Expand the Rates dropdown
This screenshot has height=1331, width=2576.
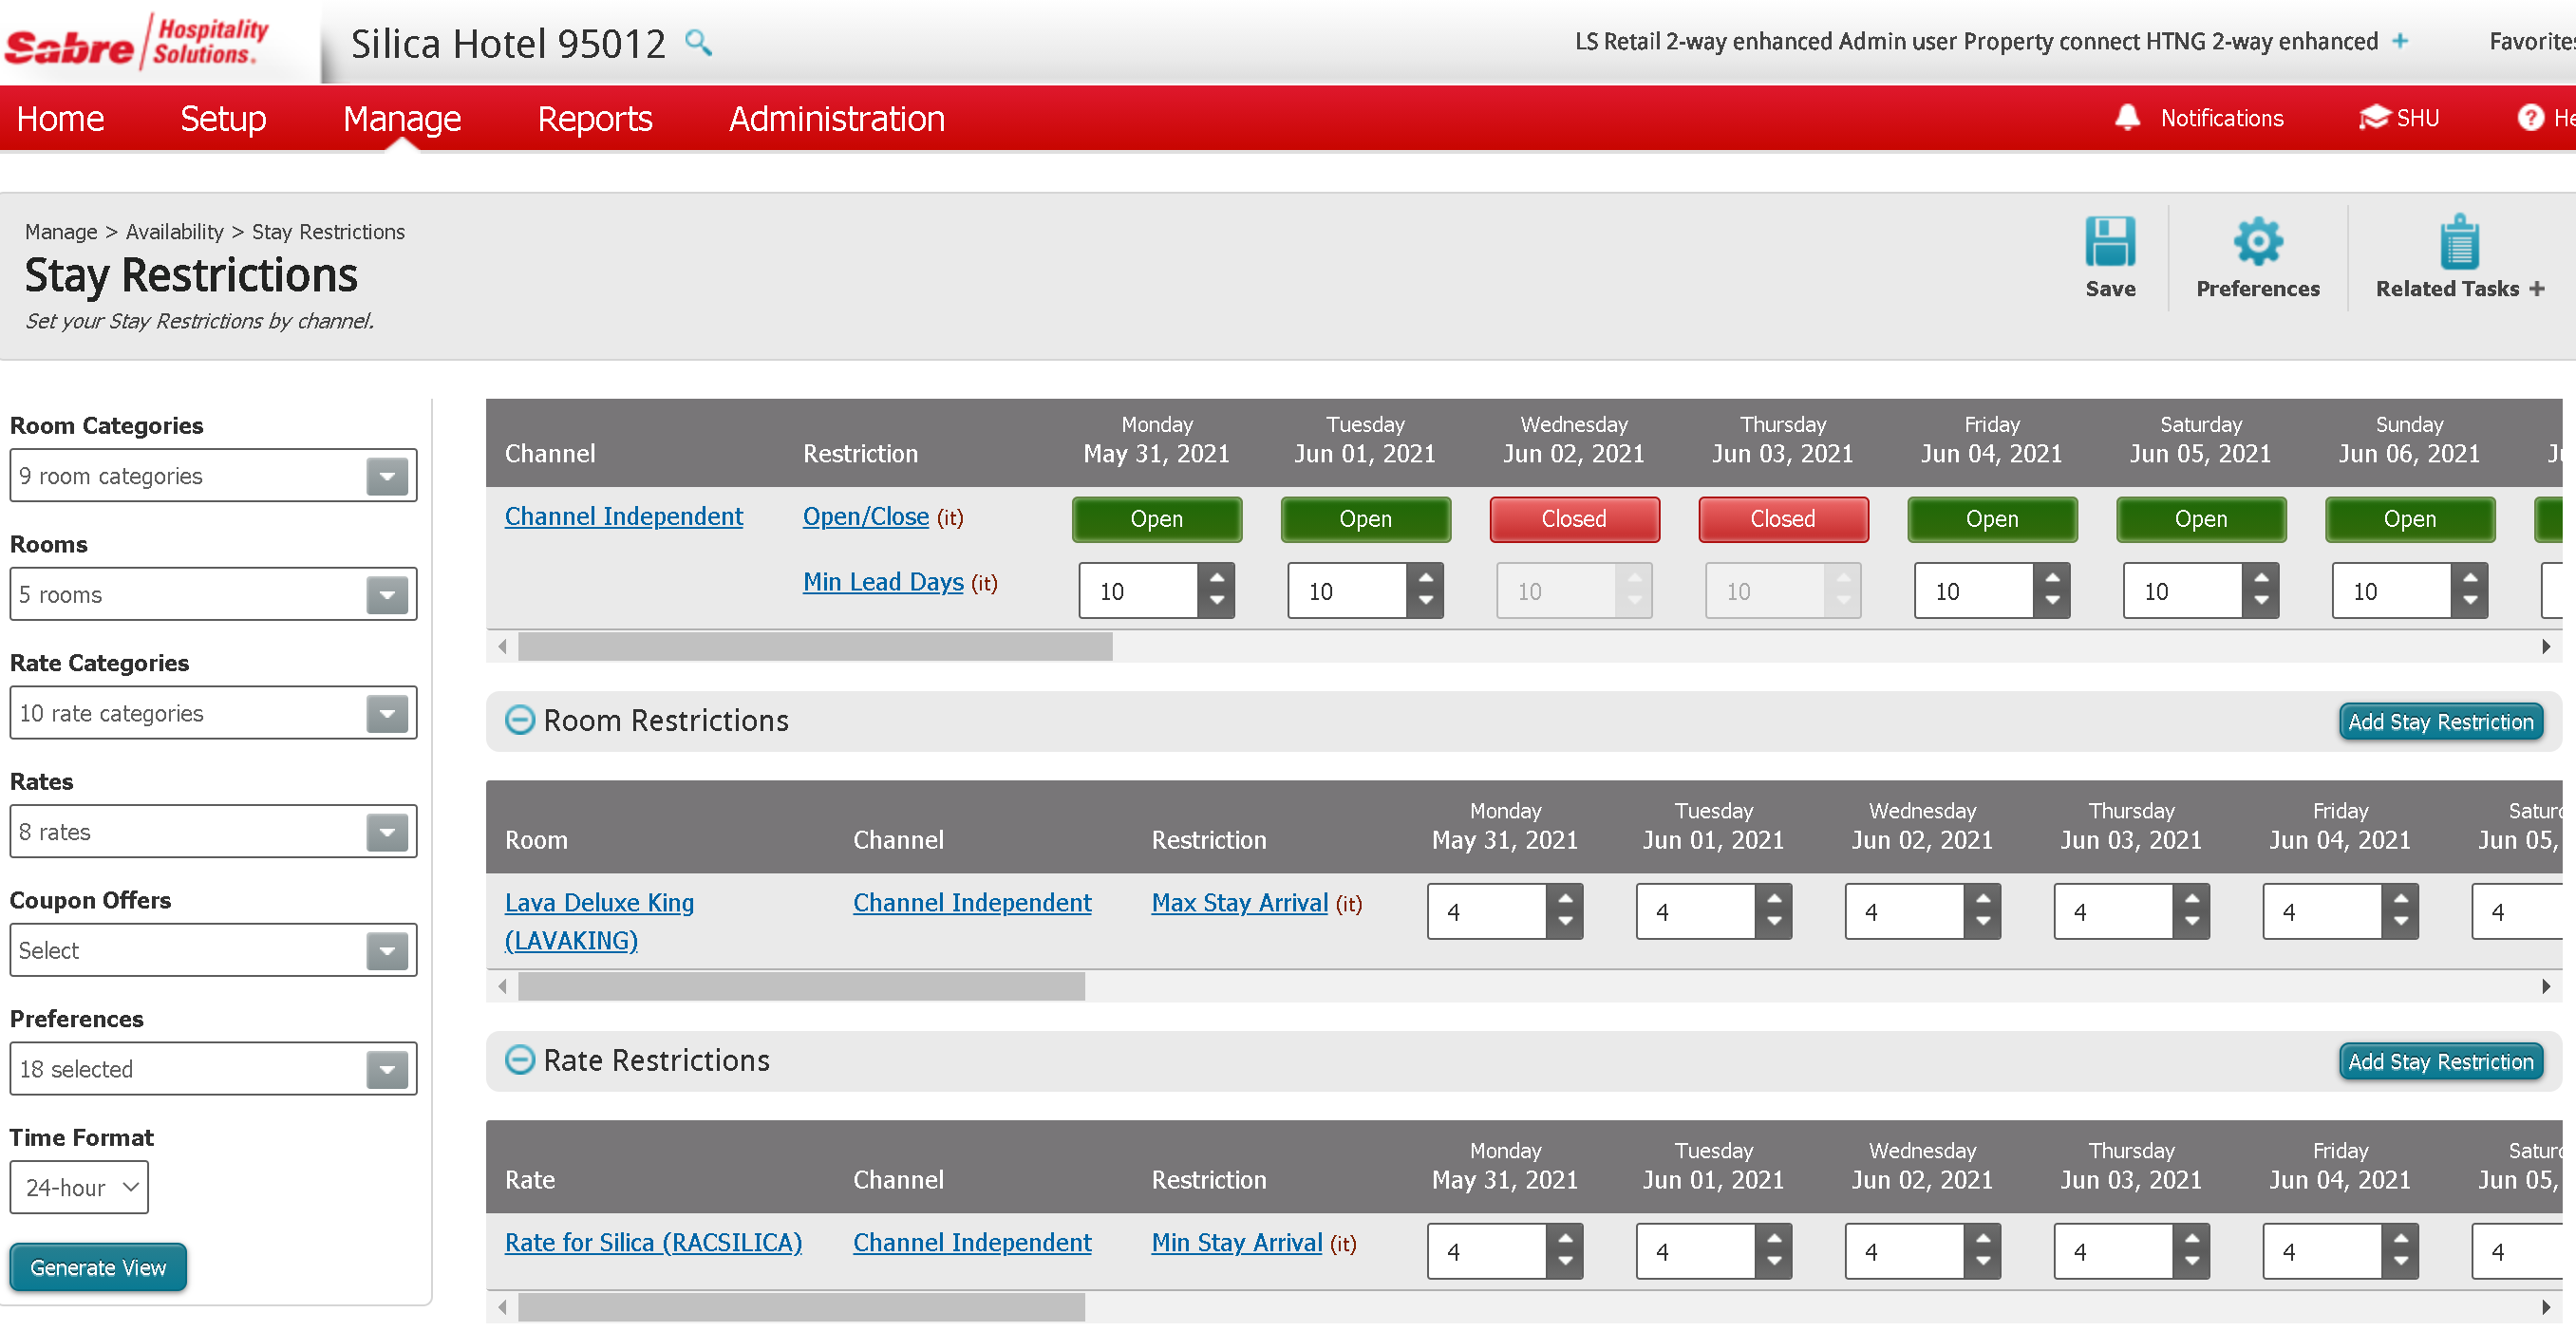387,832
